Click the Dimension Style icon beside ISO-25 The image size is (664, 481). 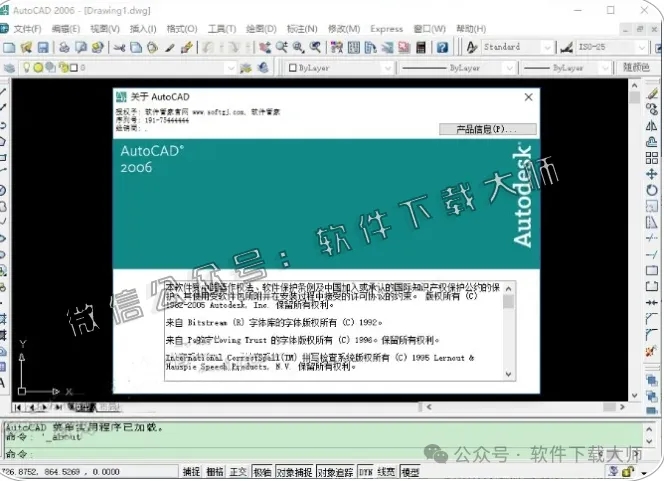point(567,47)
